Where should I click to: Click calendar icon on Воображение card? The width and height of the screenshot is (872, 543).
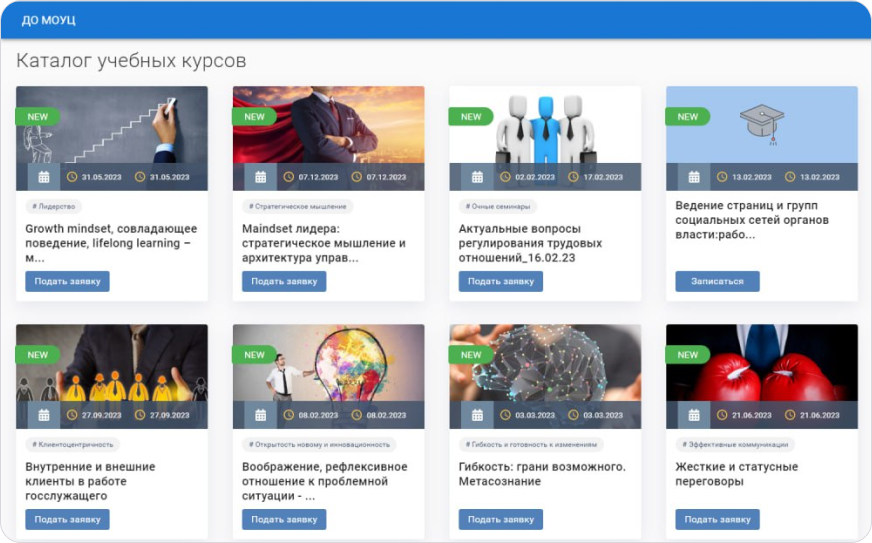[261, 415]
